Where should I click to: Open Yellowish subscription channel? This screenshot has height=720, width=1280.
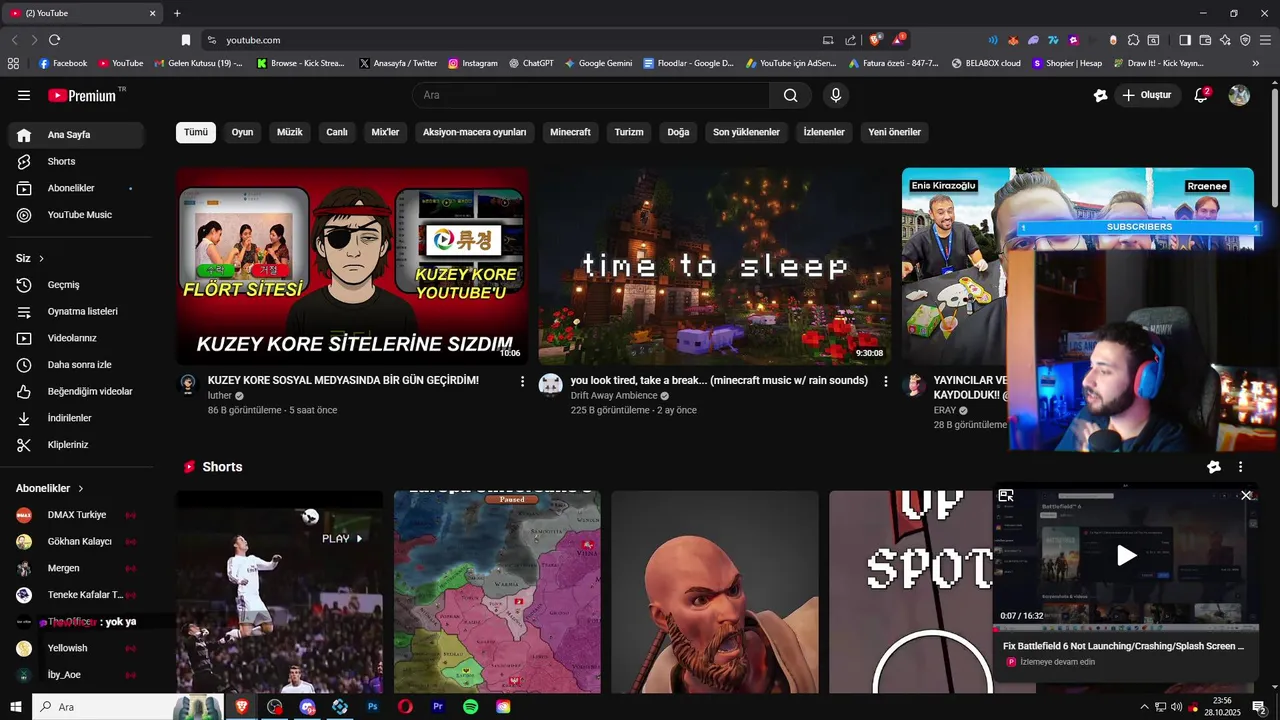76,648
